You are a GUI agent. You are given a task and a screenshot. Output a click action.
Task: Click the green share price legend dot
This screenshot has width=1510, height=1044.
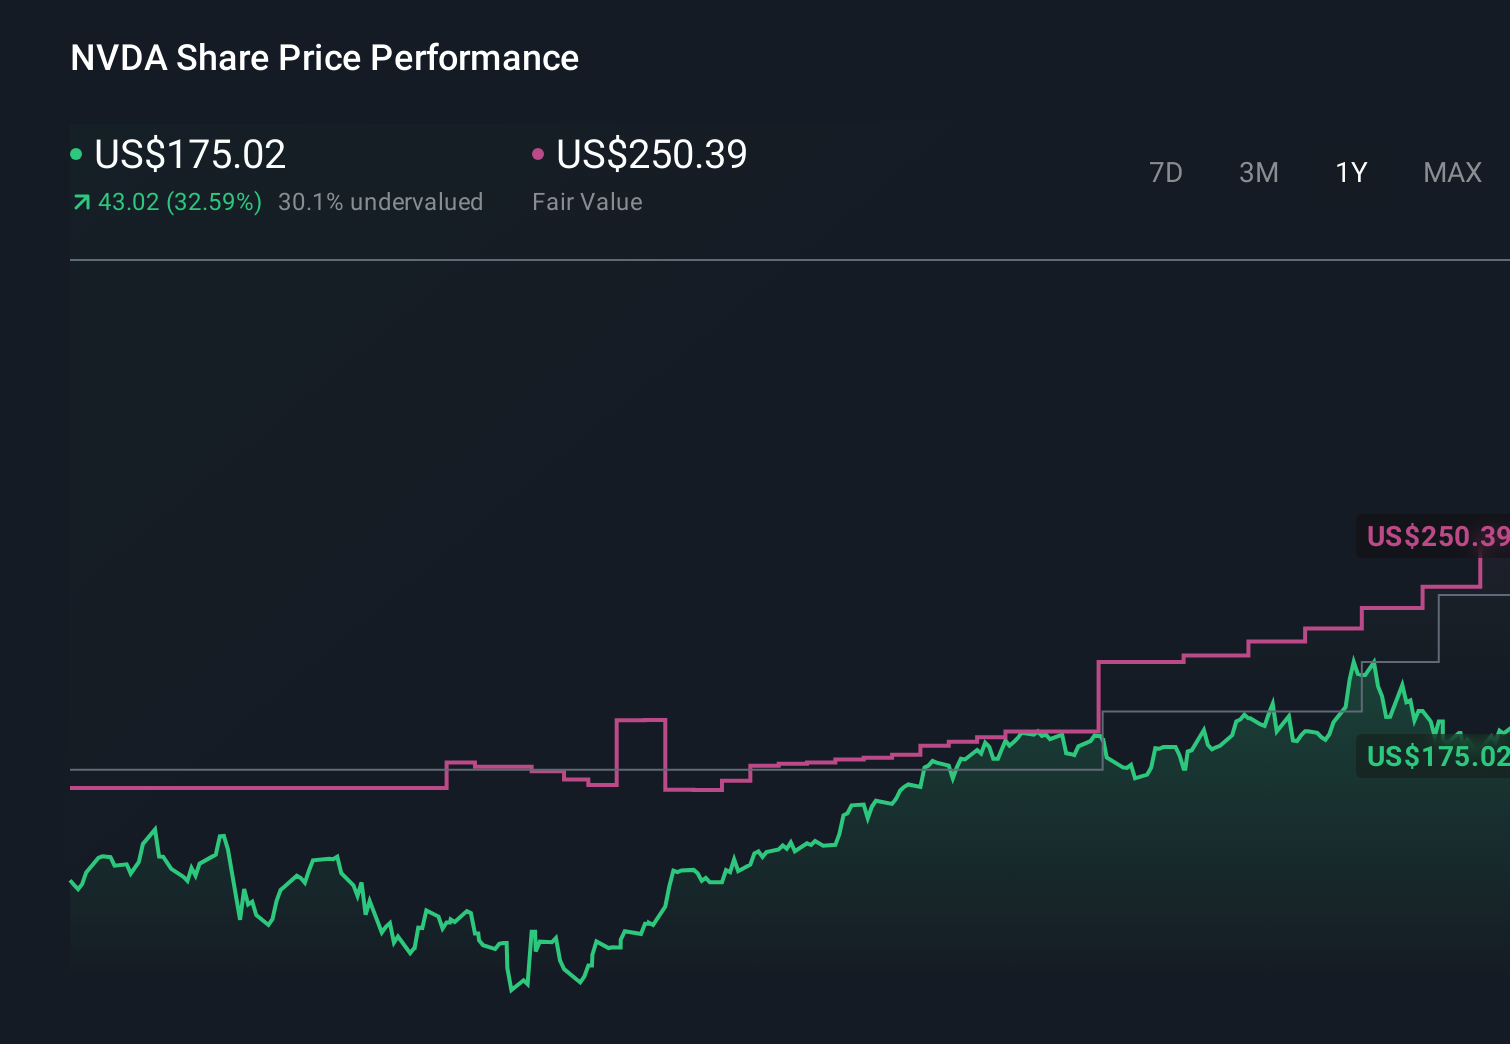point(76,154)
